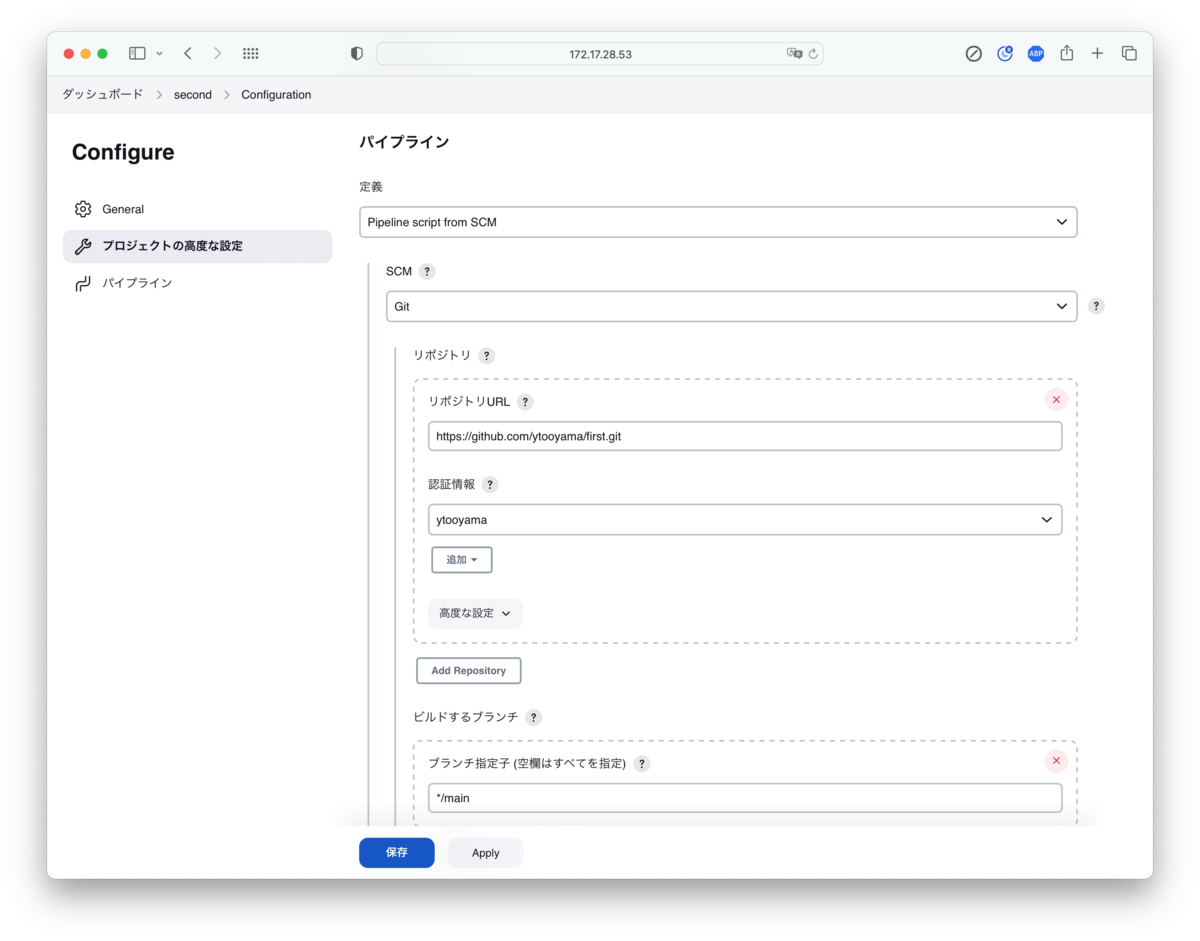Open help for ブランチ指定子

[x=642, y=764]
